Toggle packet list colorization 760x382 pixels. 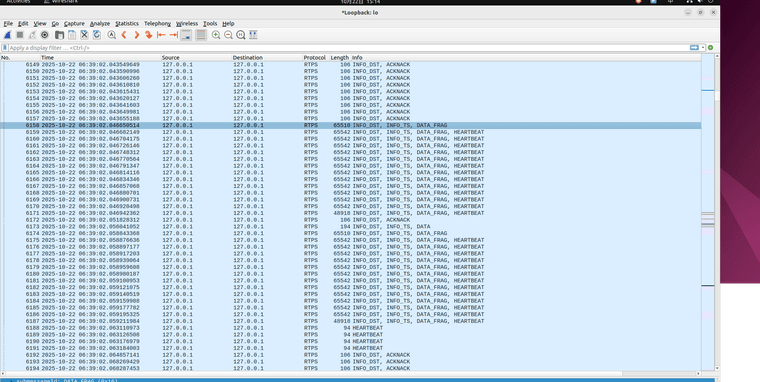click(x=201, y=35)
